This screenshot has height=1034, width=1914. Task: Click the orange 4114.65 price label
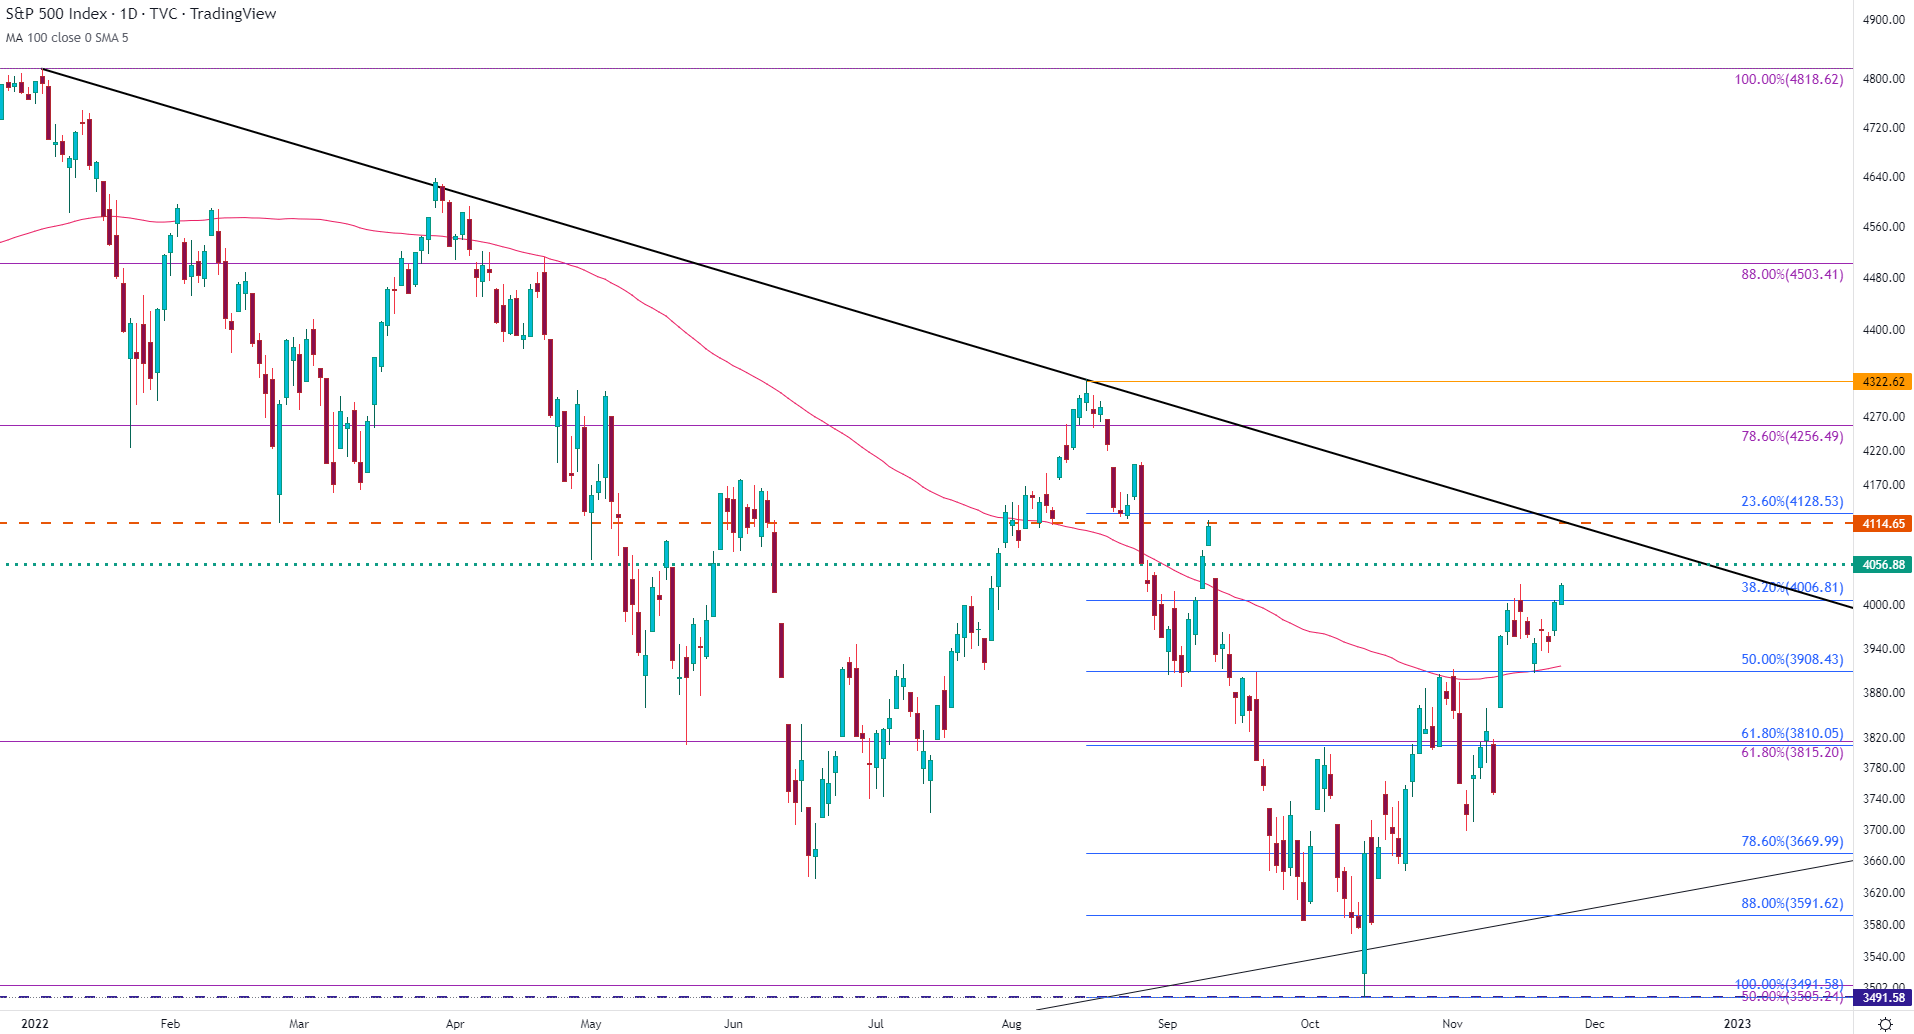1883,524
